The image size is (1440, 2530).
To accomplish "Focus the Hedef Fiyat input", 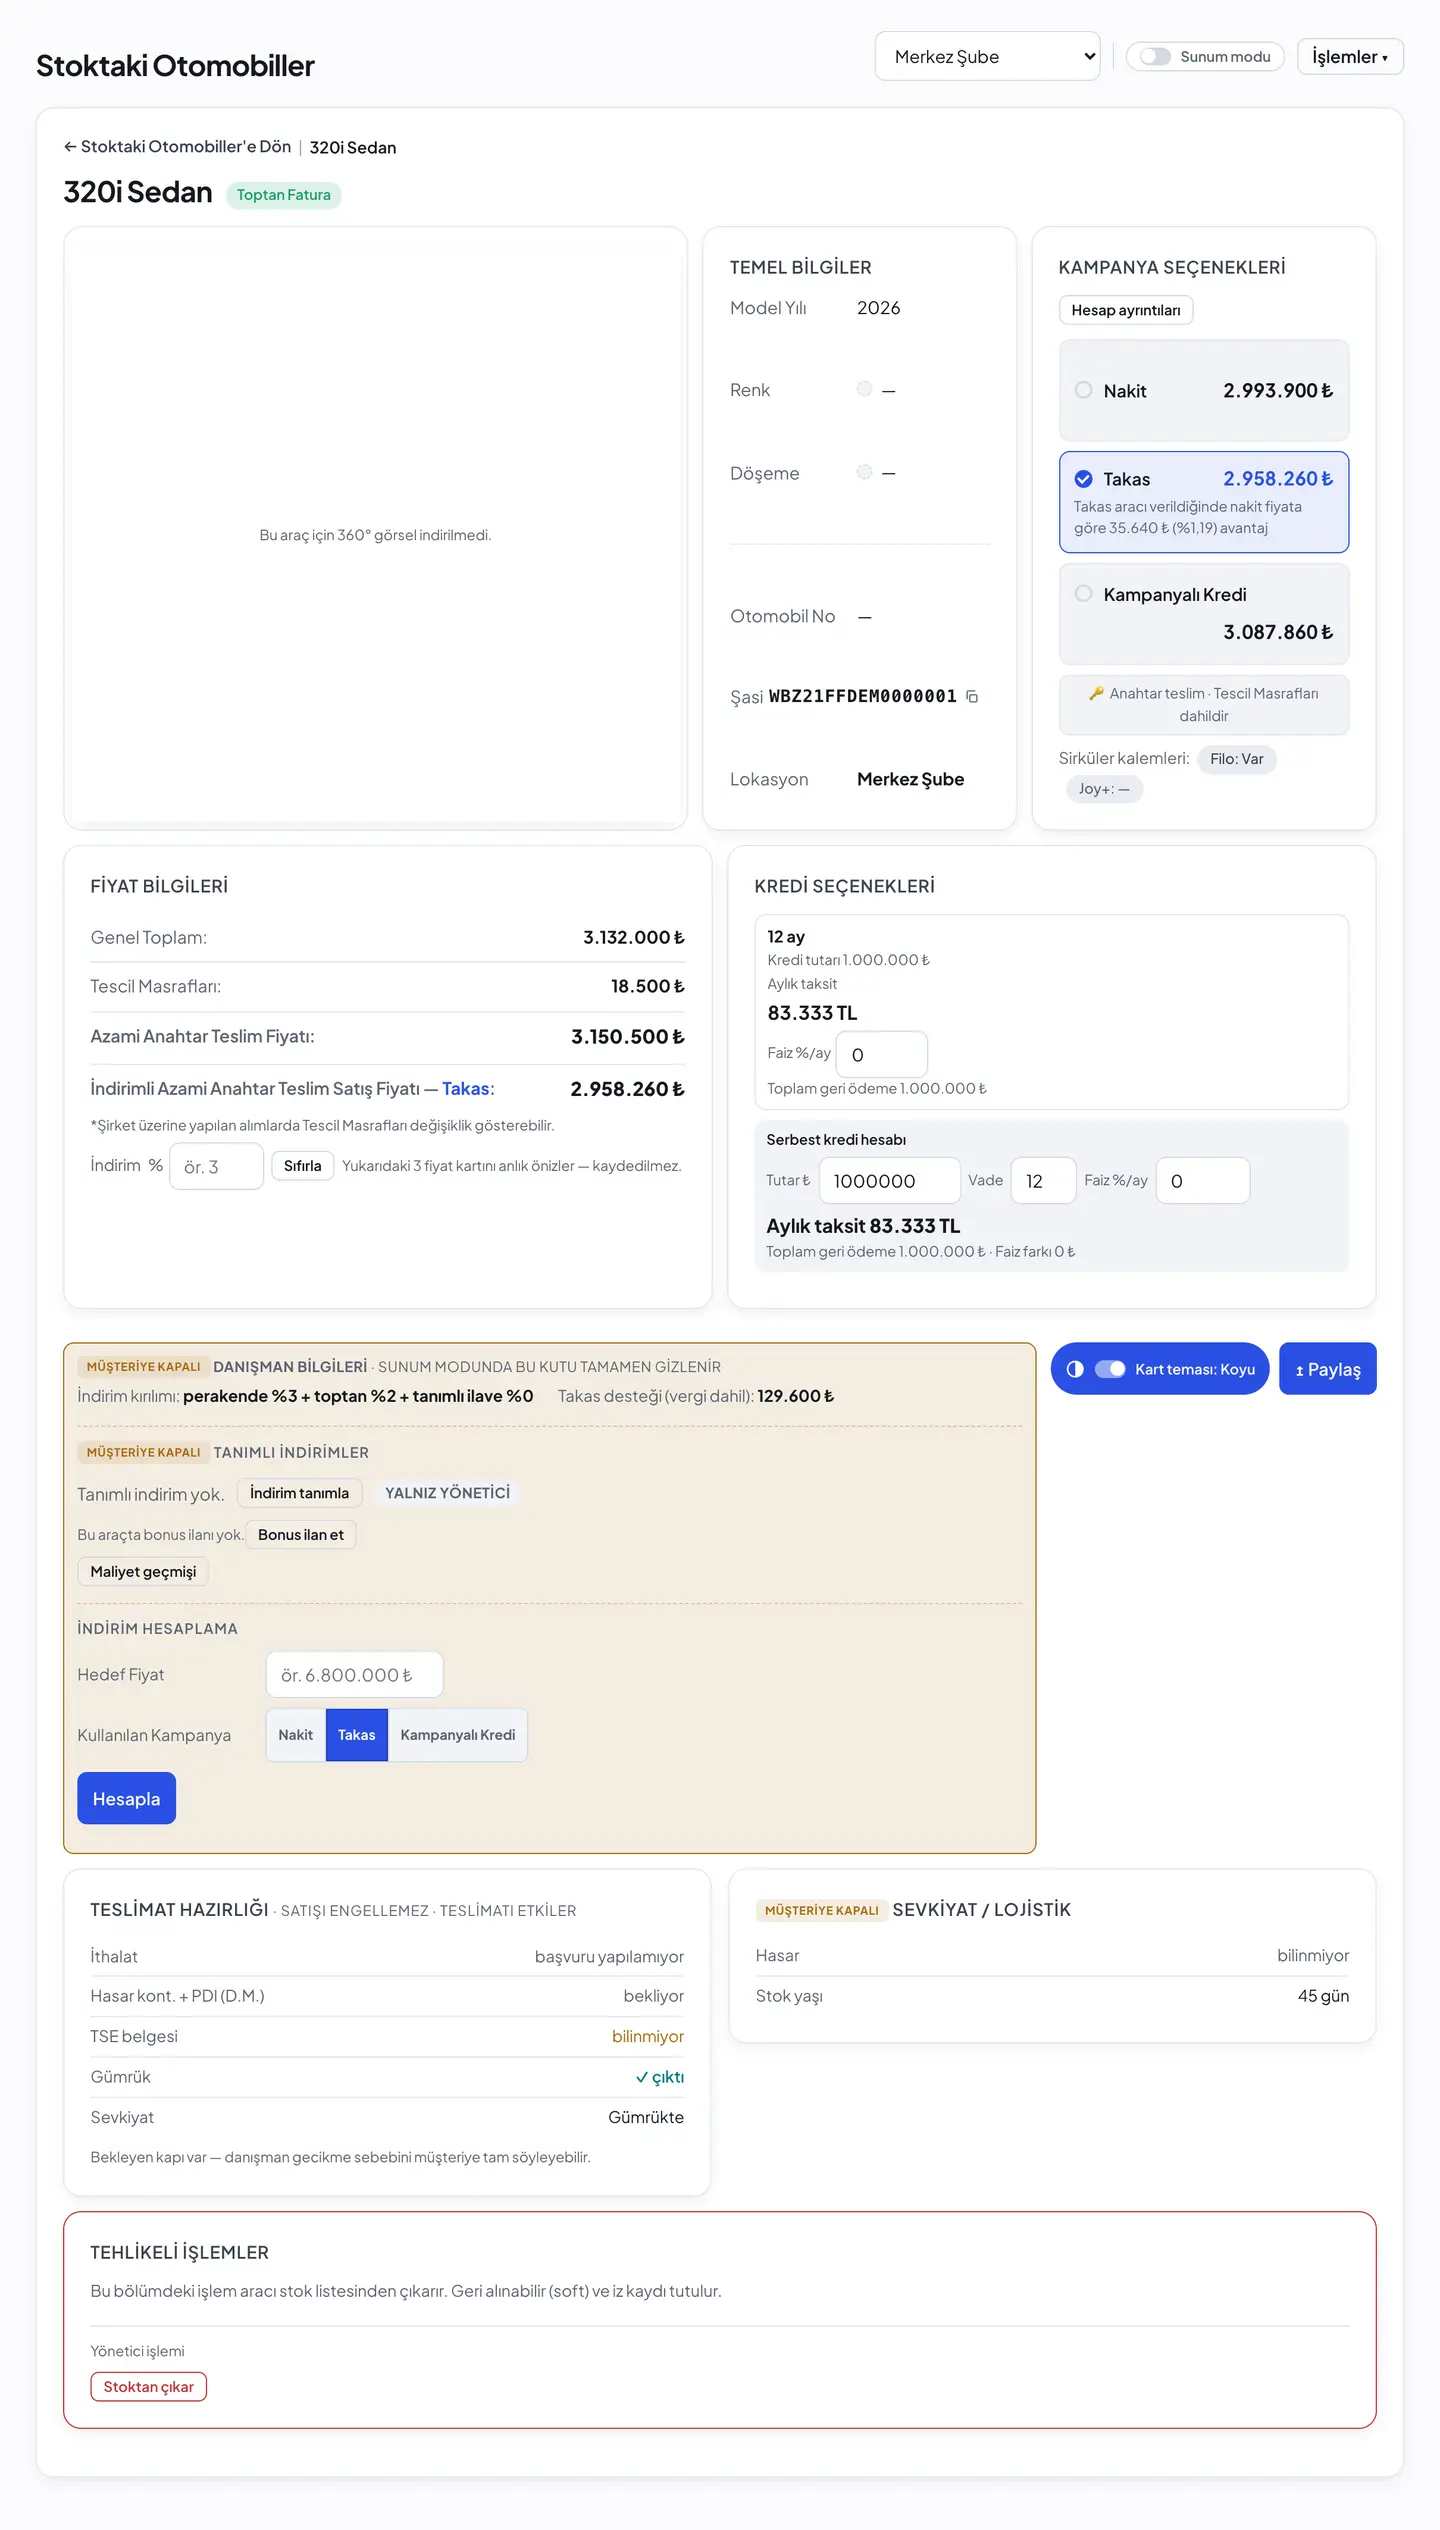I will (x=355, y=1675).
